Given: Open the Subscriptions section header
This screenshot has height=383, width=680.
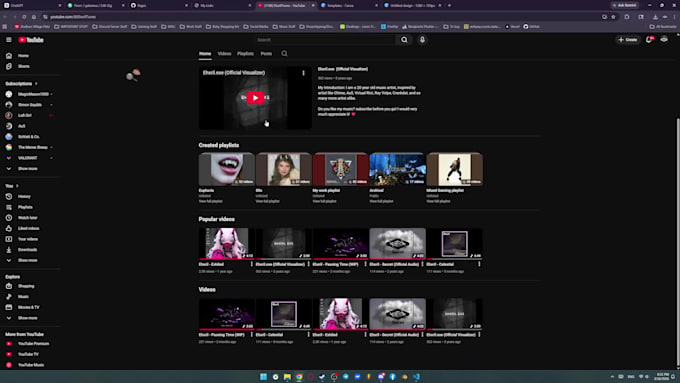Looking at the screenshot, I should pyautogui.click(x=21, y=84).
